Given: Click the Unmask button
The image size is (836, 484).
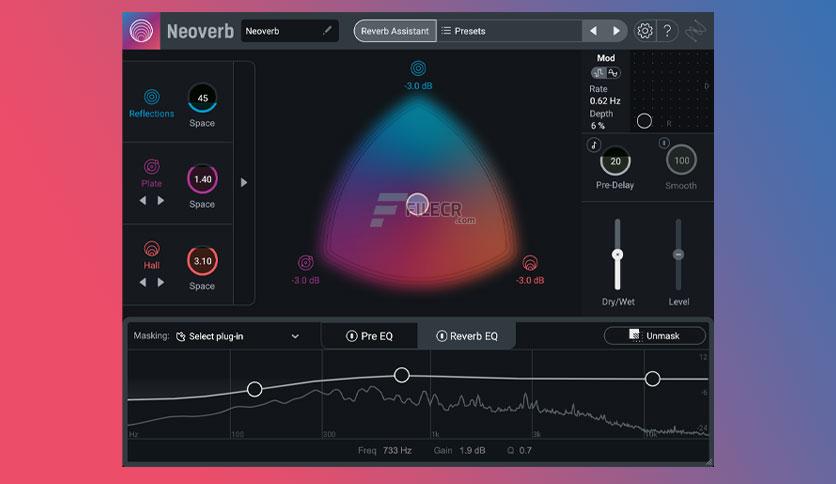Looking at the screenshot, I should [655, 336].
